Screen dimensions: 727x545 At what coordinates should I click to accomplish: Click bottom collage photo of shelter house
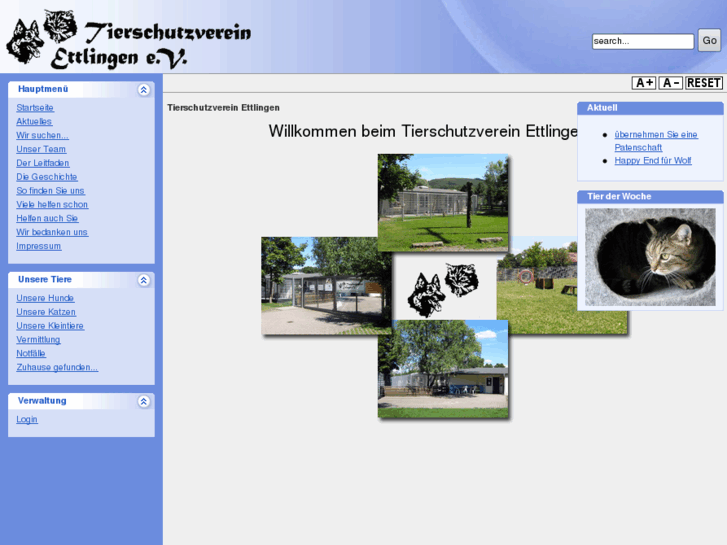[443, 369]
